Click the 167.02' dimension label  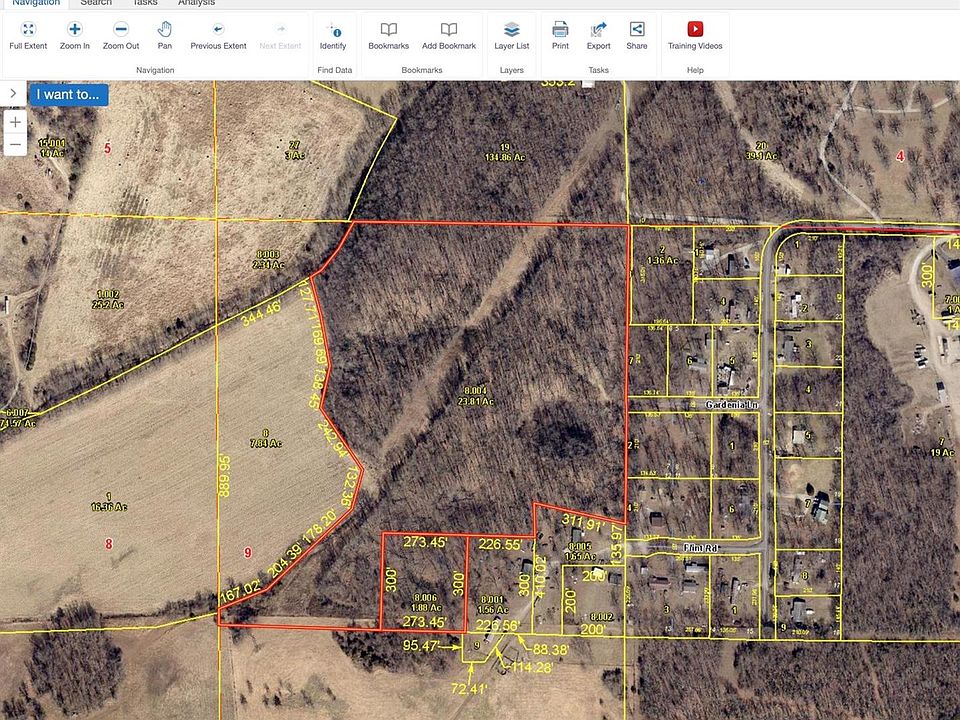(x=242, y=591)
